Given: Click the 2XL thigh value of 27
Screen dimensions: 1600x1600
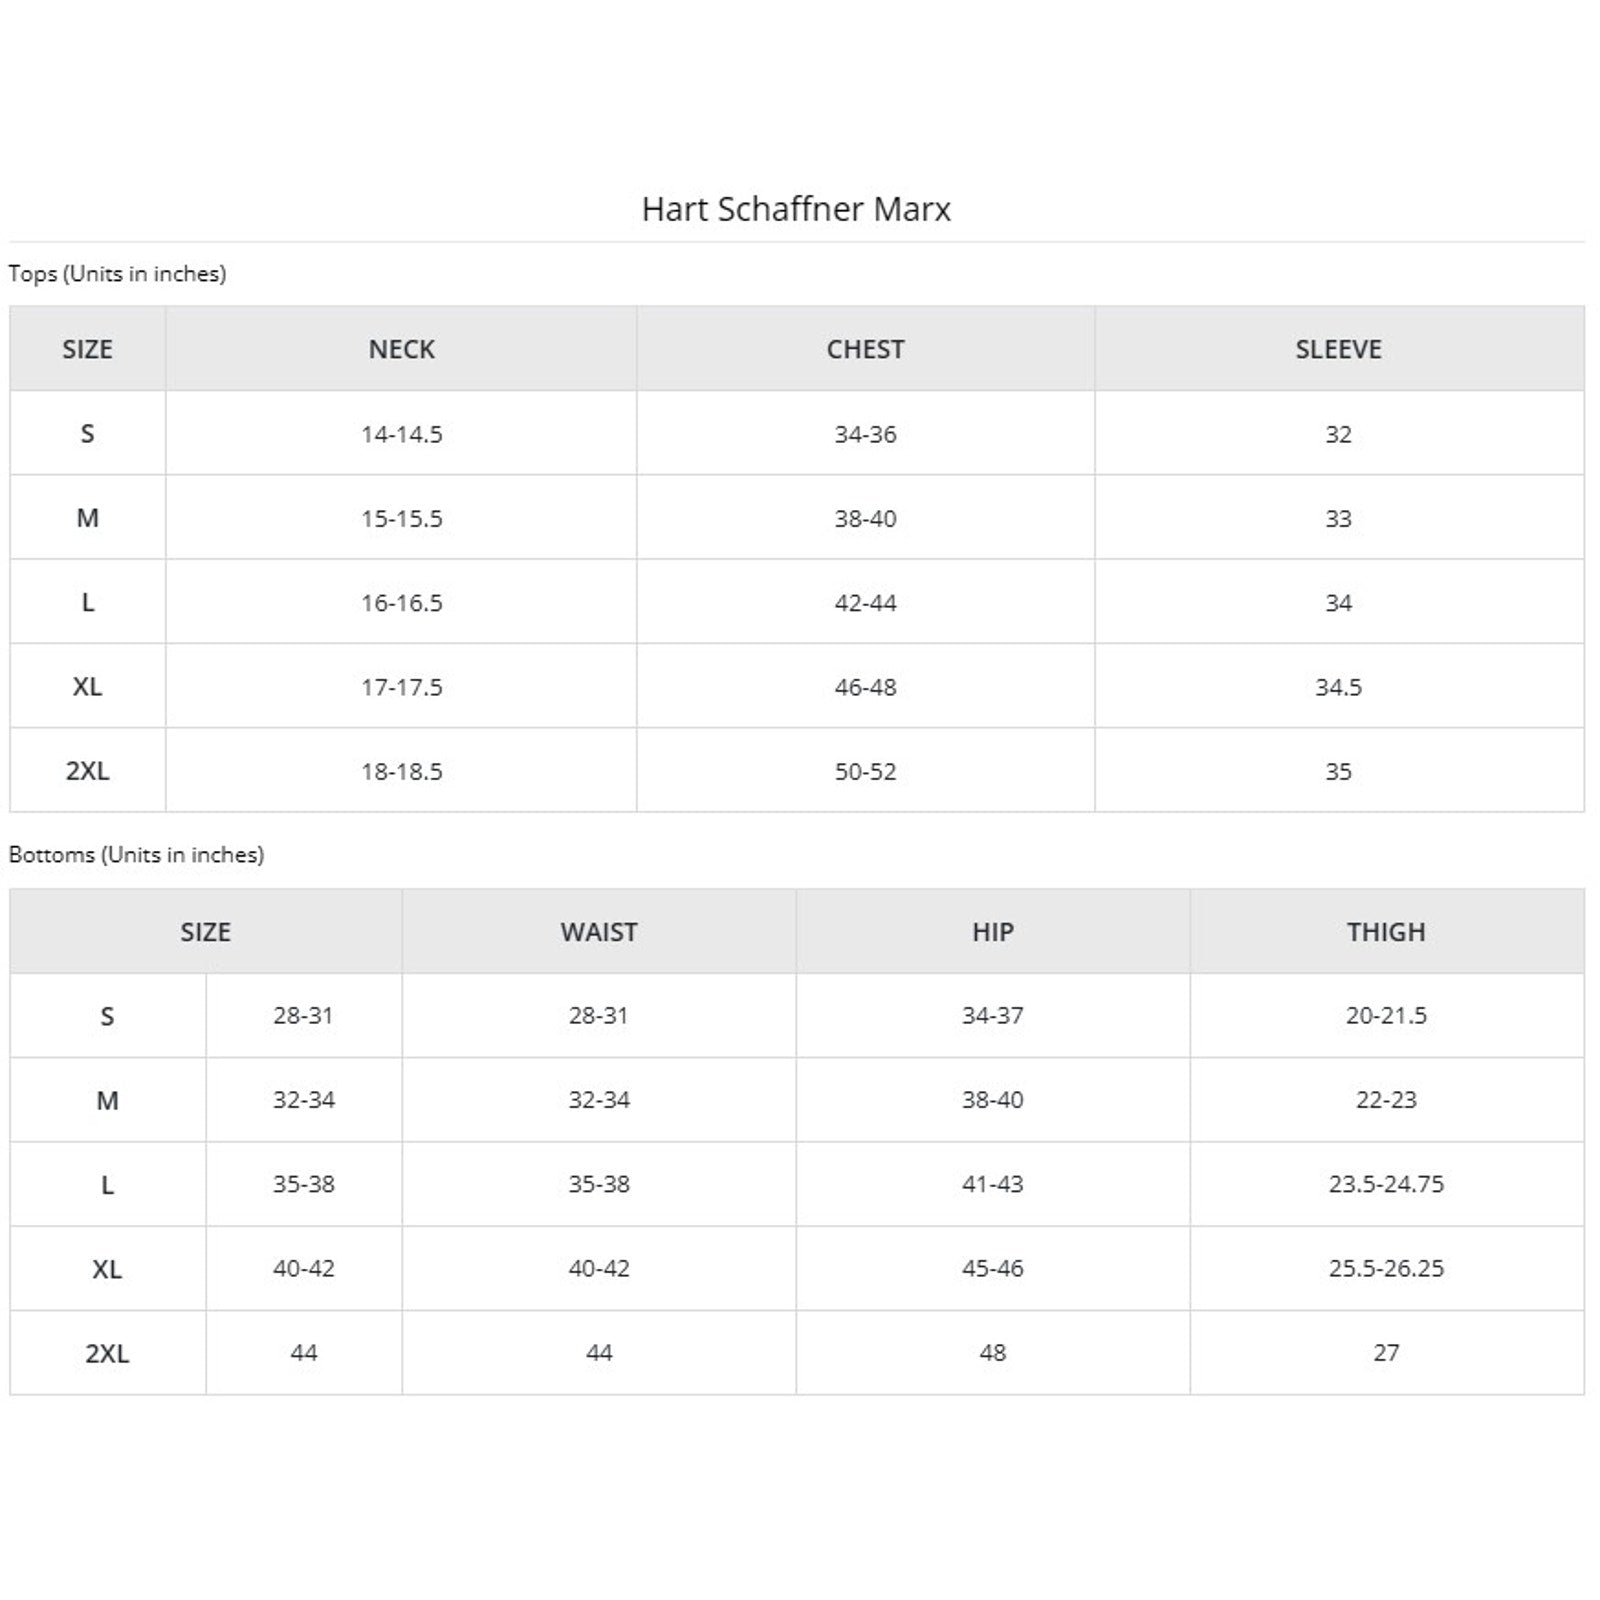Looking at the screenshot, I should [x=1385, y=1353].
